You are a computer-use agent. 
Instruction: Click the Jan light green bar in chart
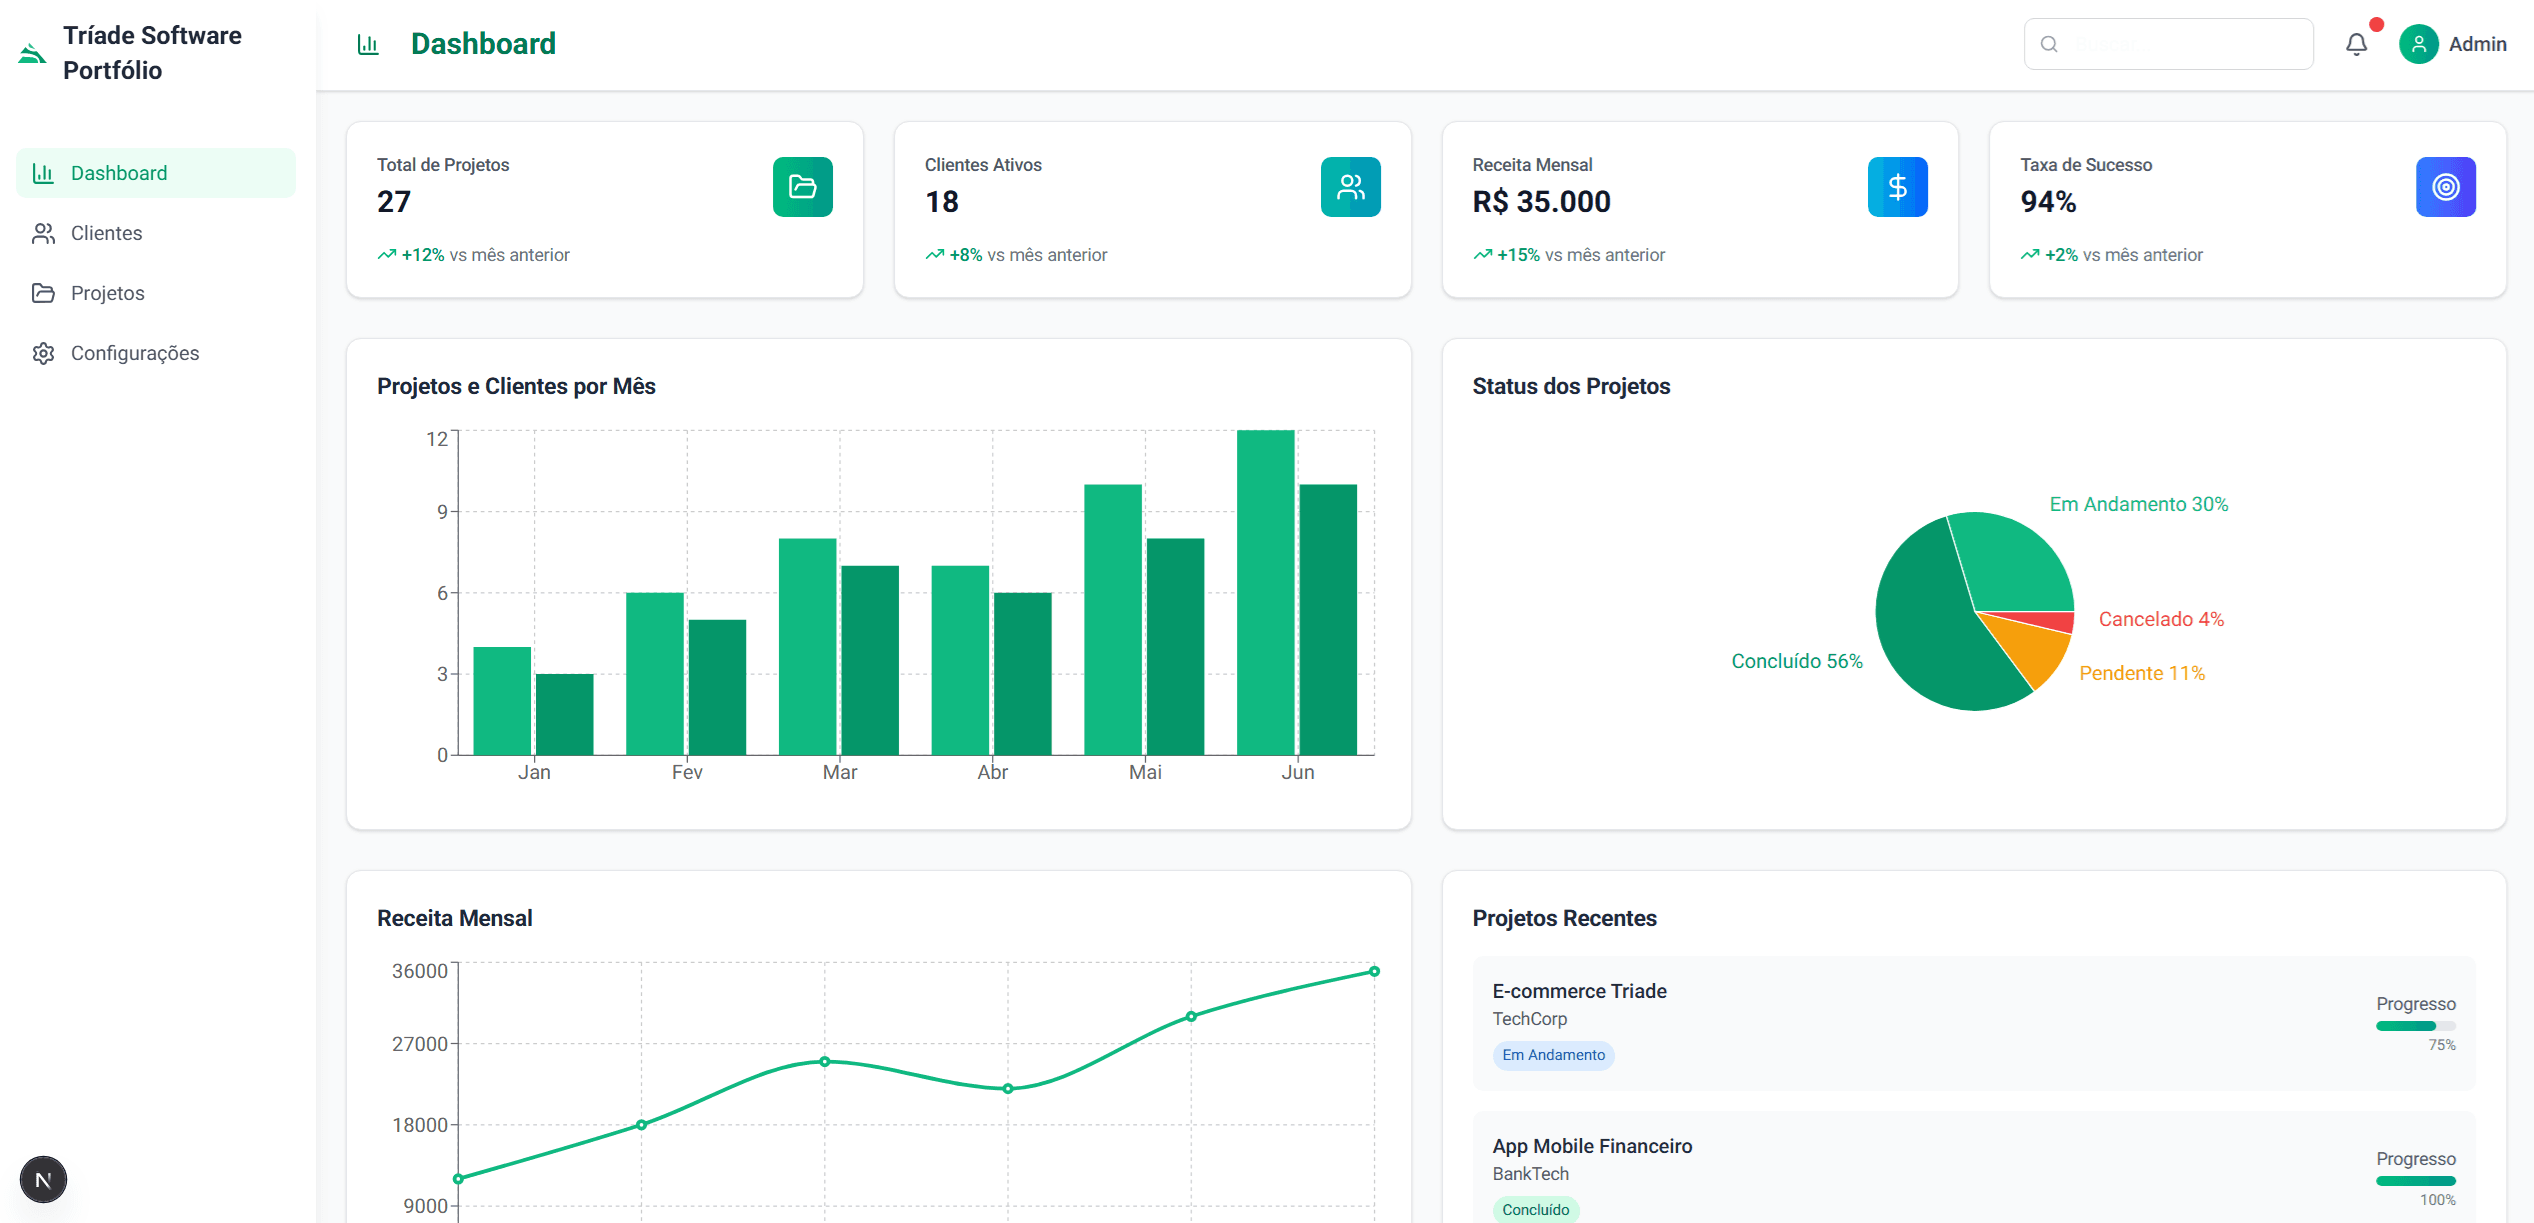point(502,701)
